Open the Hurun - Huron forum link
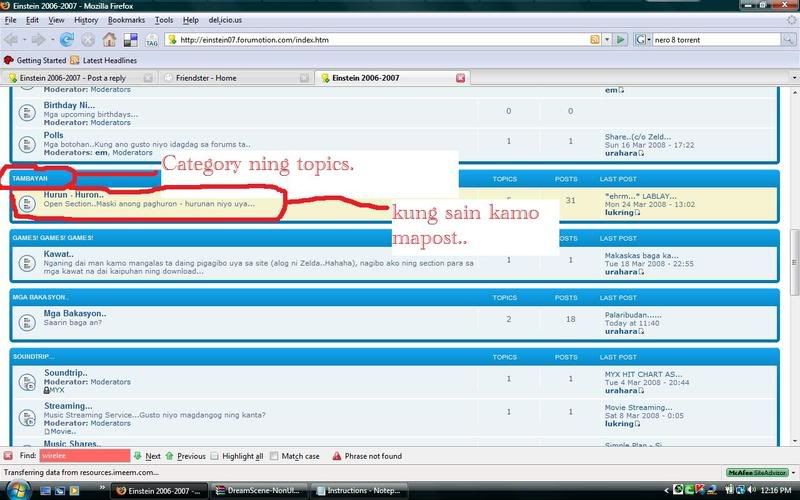800x500 pixels. [73, 194]
